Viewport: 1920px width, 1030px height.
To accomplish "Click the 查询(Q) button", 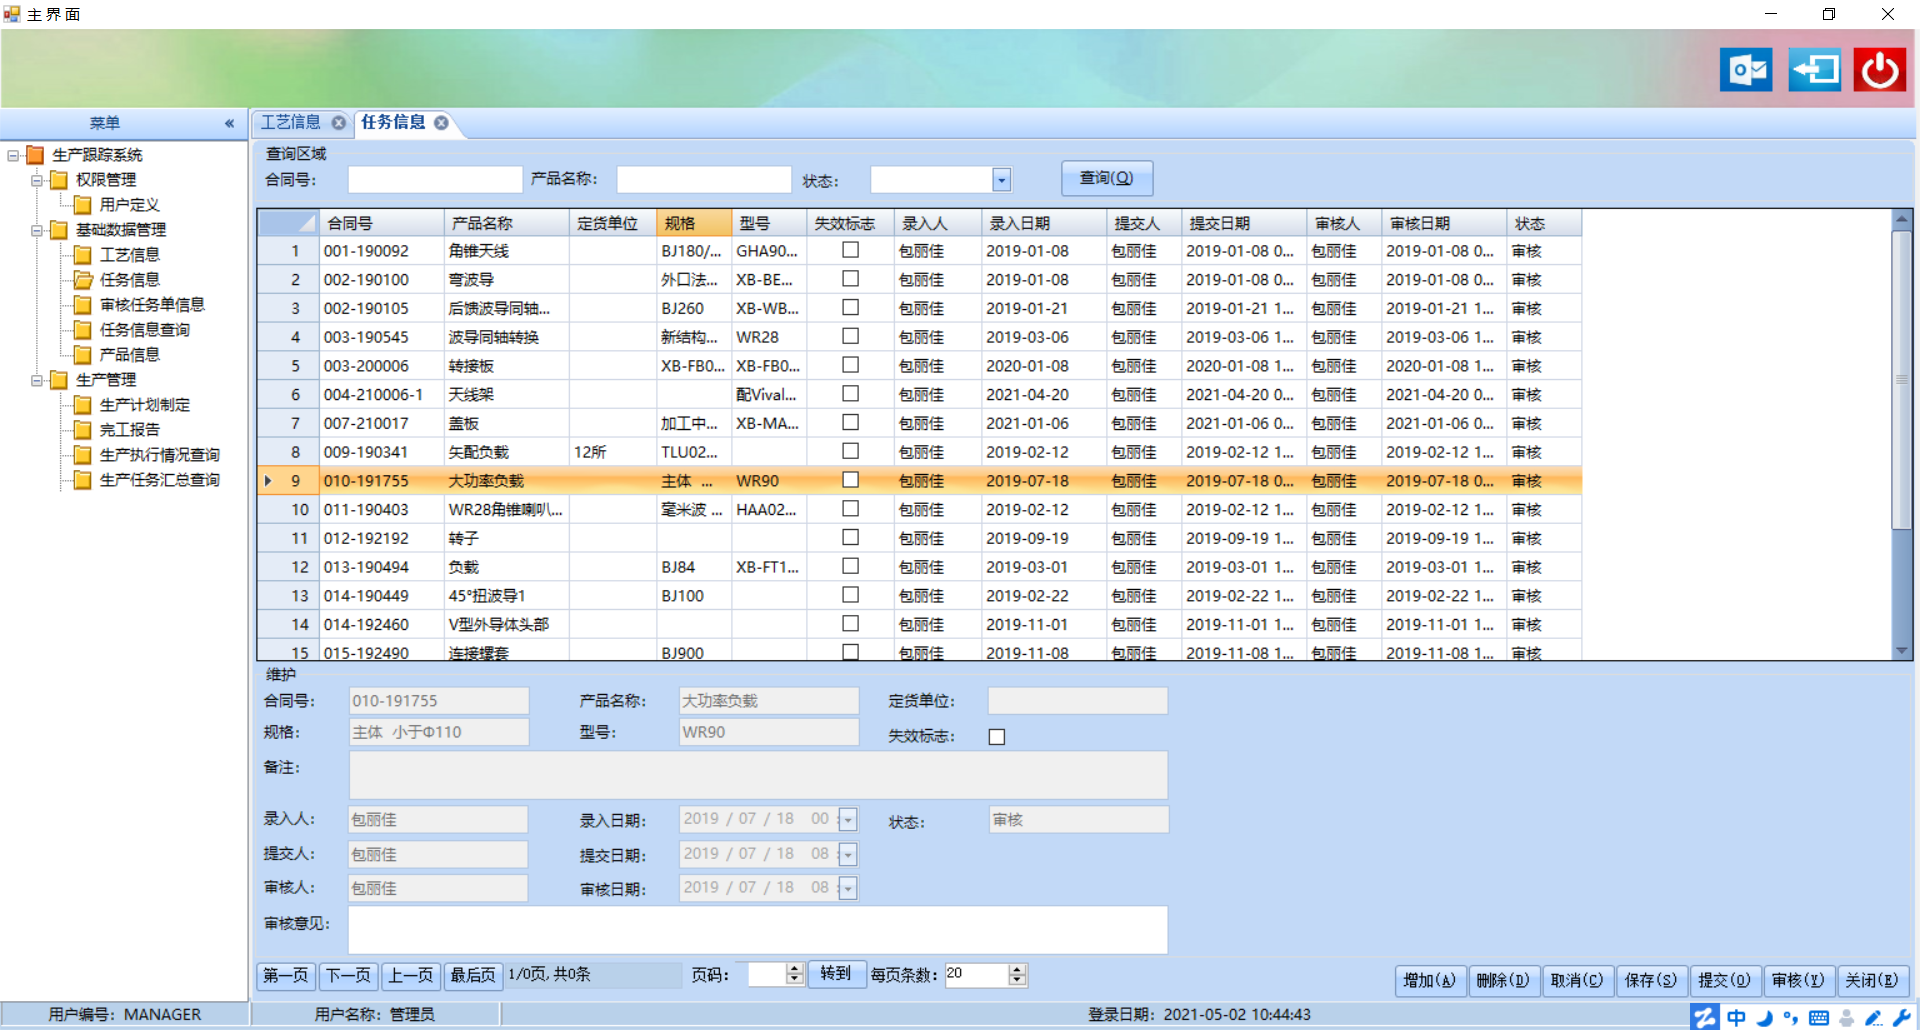I will click(x=1107, y=178).
